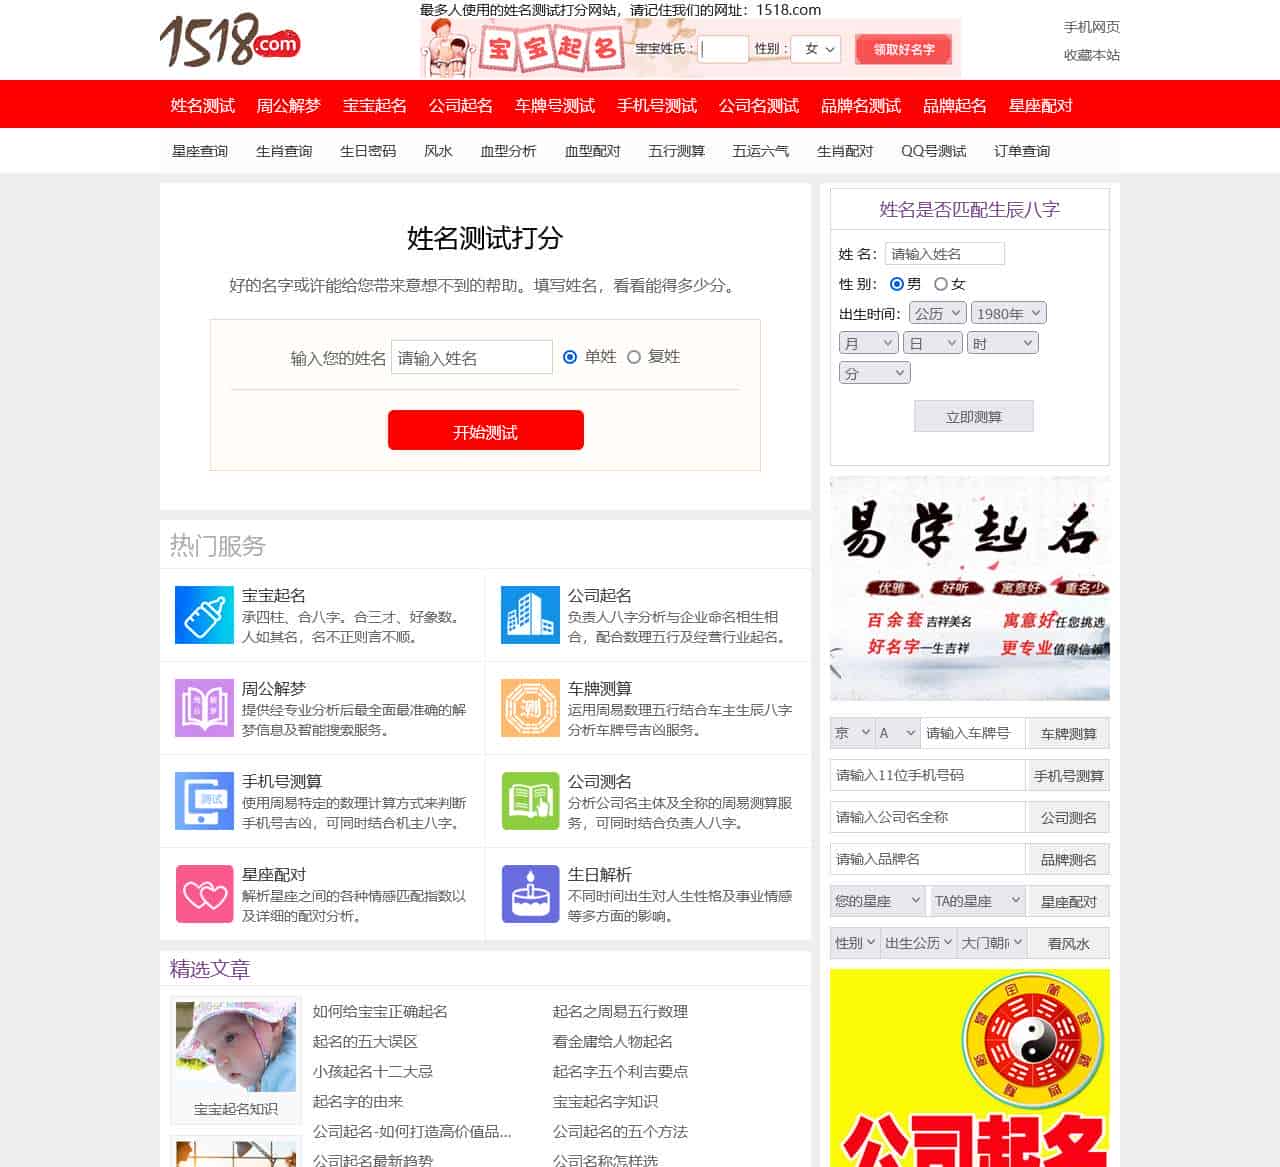Image resolution: width=1280 pixels, height=1167 pixels.
Task: Open the TA的星座 dropdown
Action: coord(977,901)
